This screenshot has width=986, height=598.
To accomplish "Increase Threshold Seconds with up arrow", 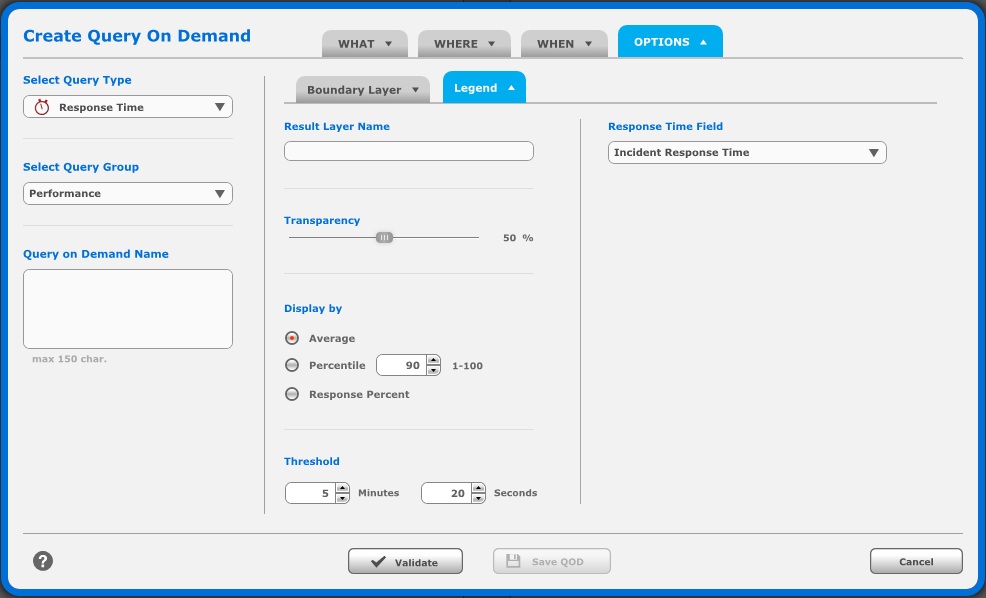I will (478, 488).
